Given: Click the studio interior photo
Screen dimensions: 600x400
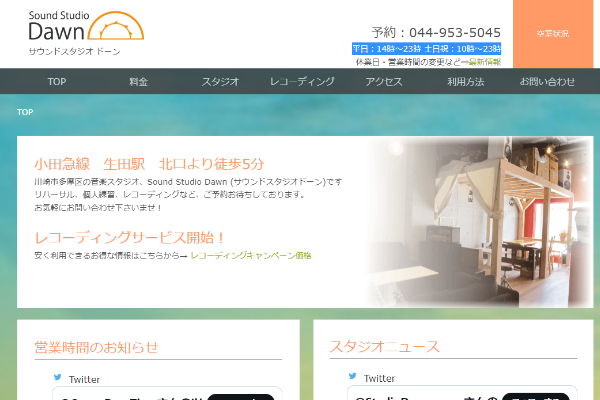Looking at the screenshot, I should (480, 222).
